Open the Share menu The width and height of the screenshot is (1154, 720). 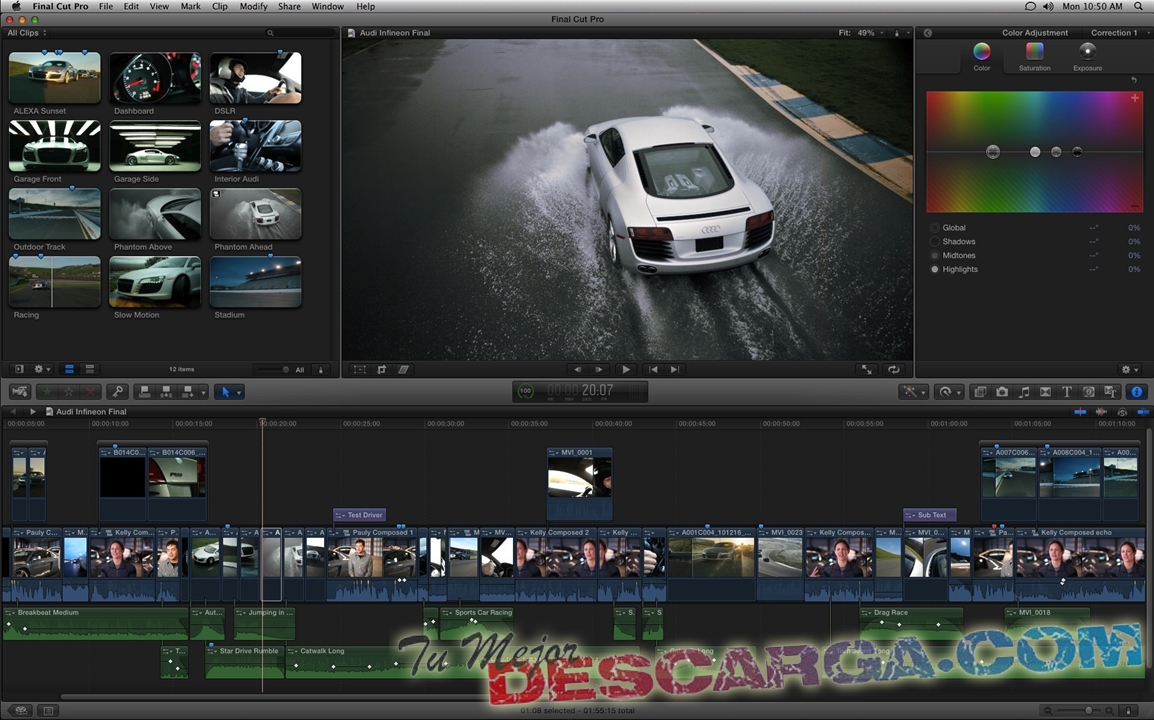tap(289, 6)
